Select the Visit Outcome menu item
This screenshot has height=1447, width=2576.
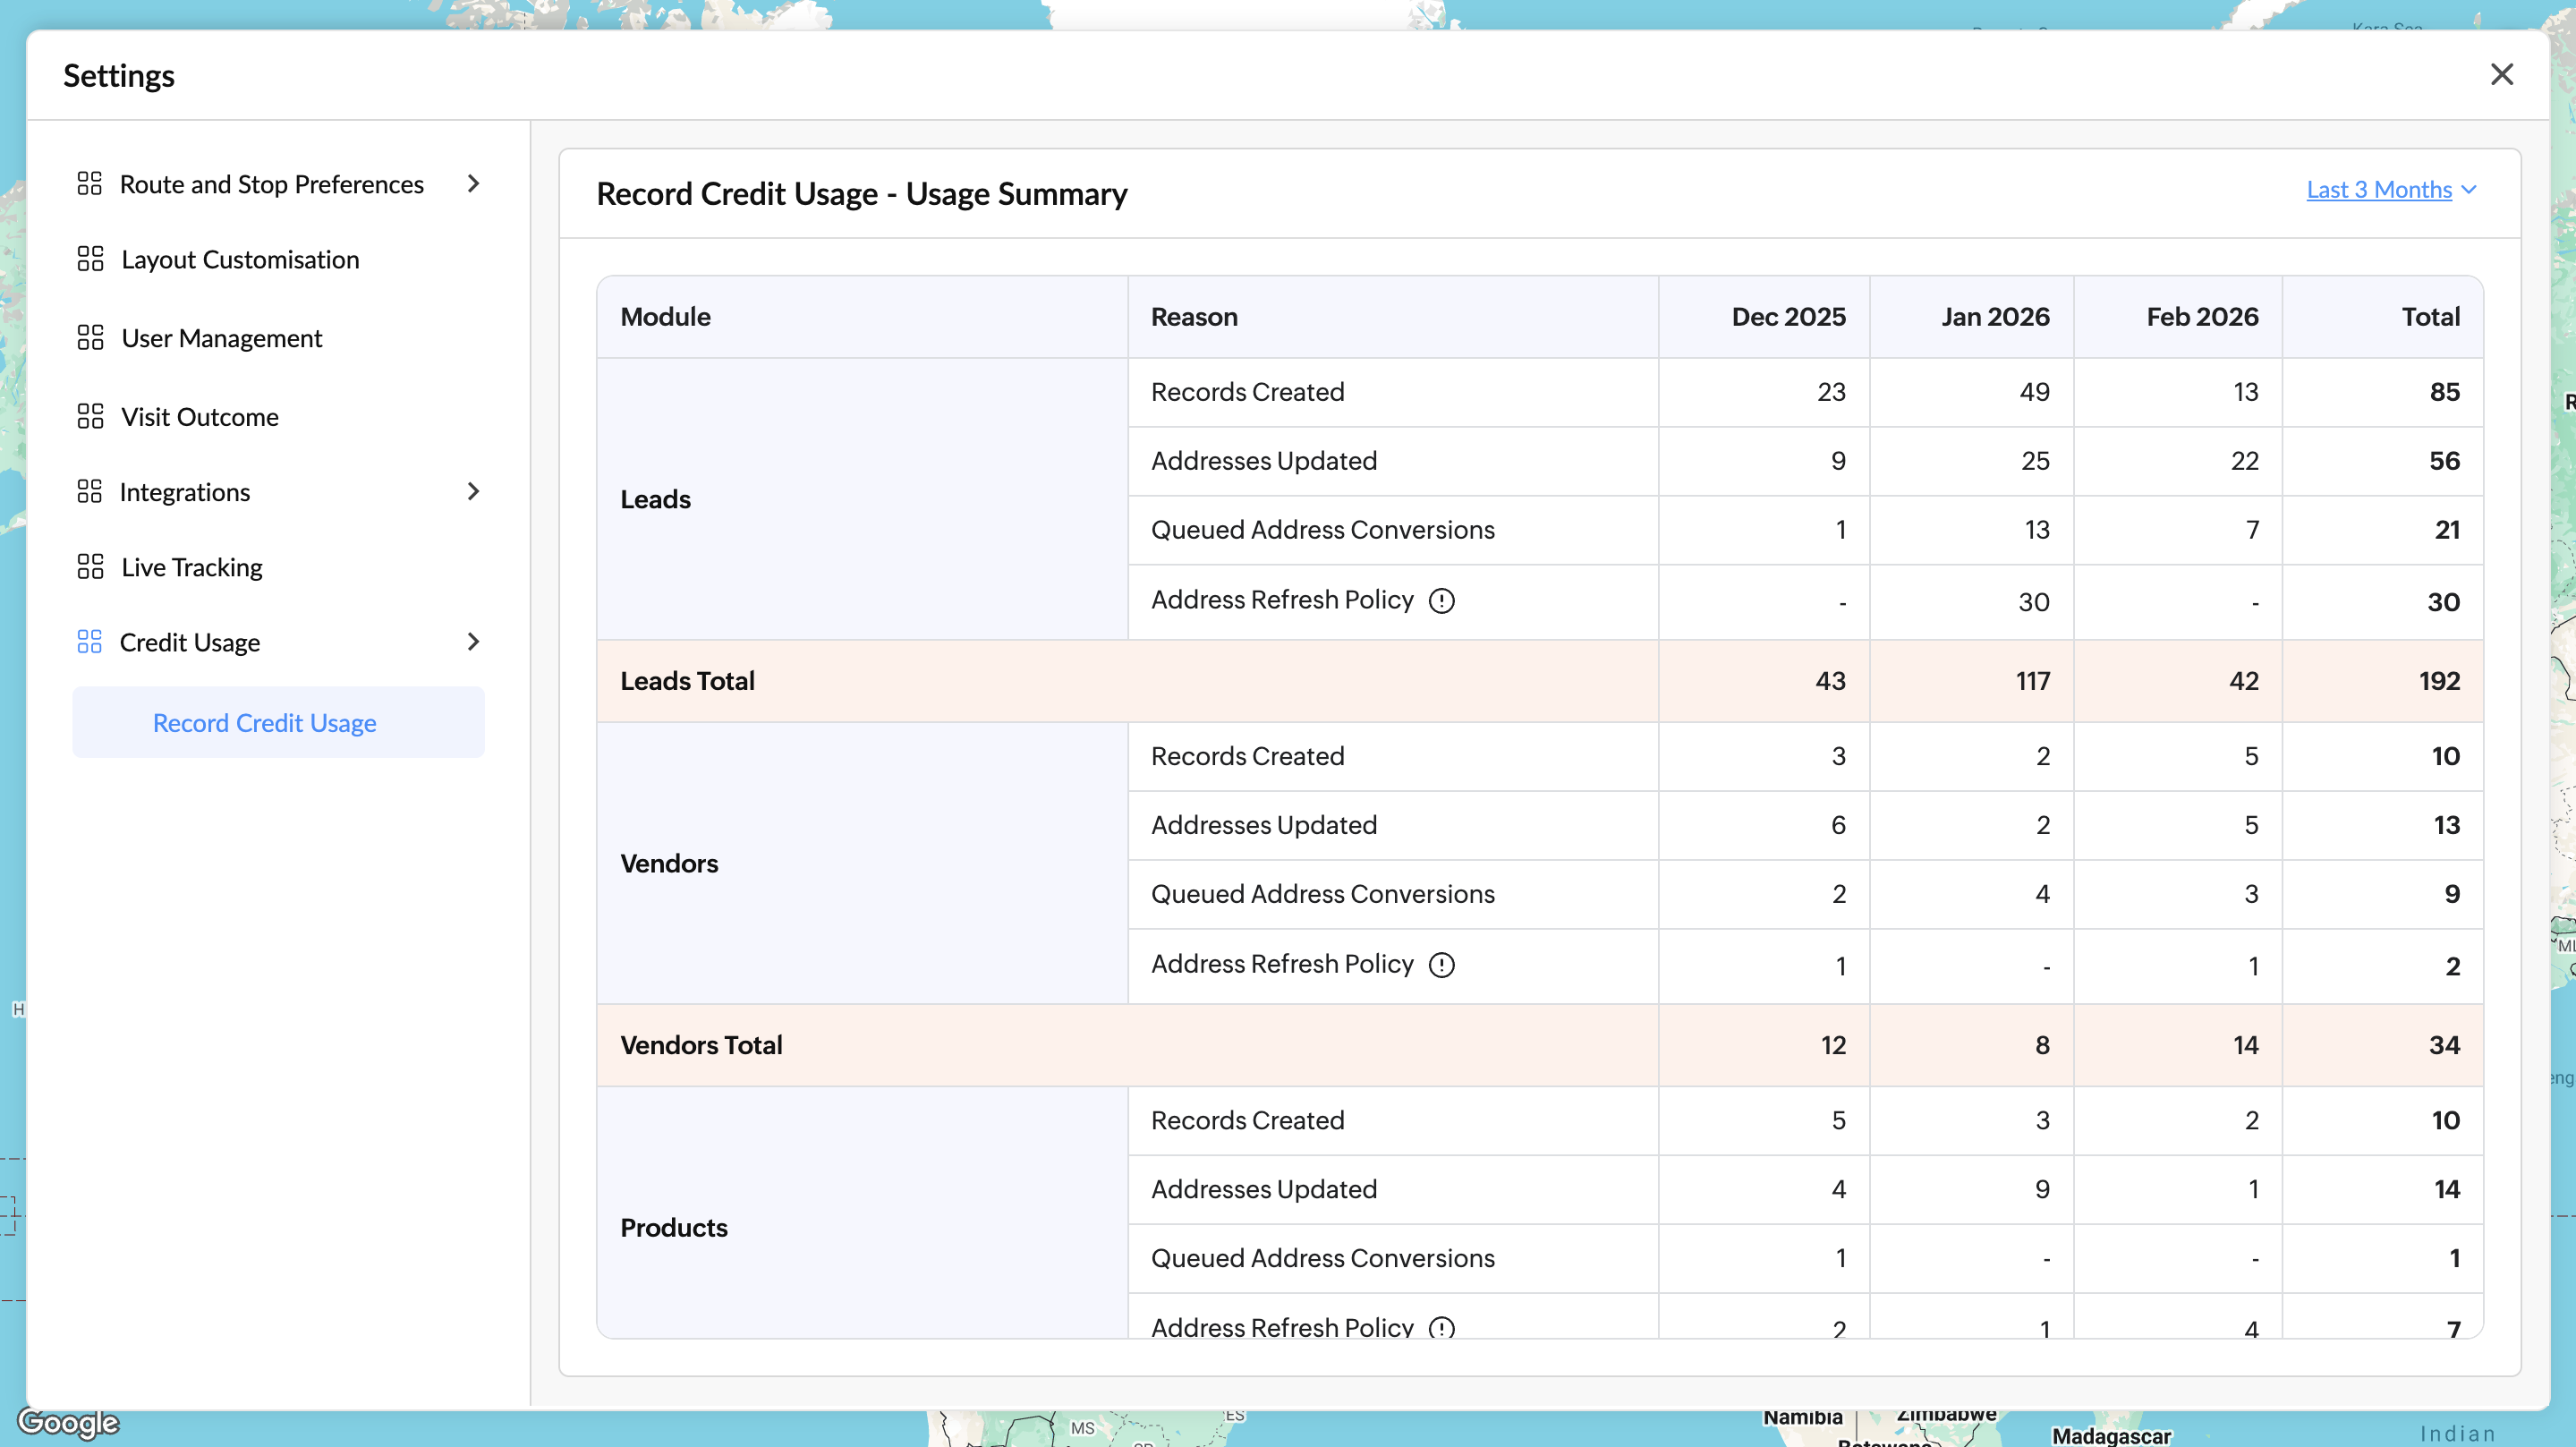[x=200, y=417]
